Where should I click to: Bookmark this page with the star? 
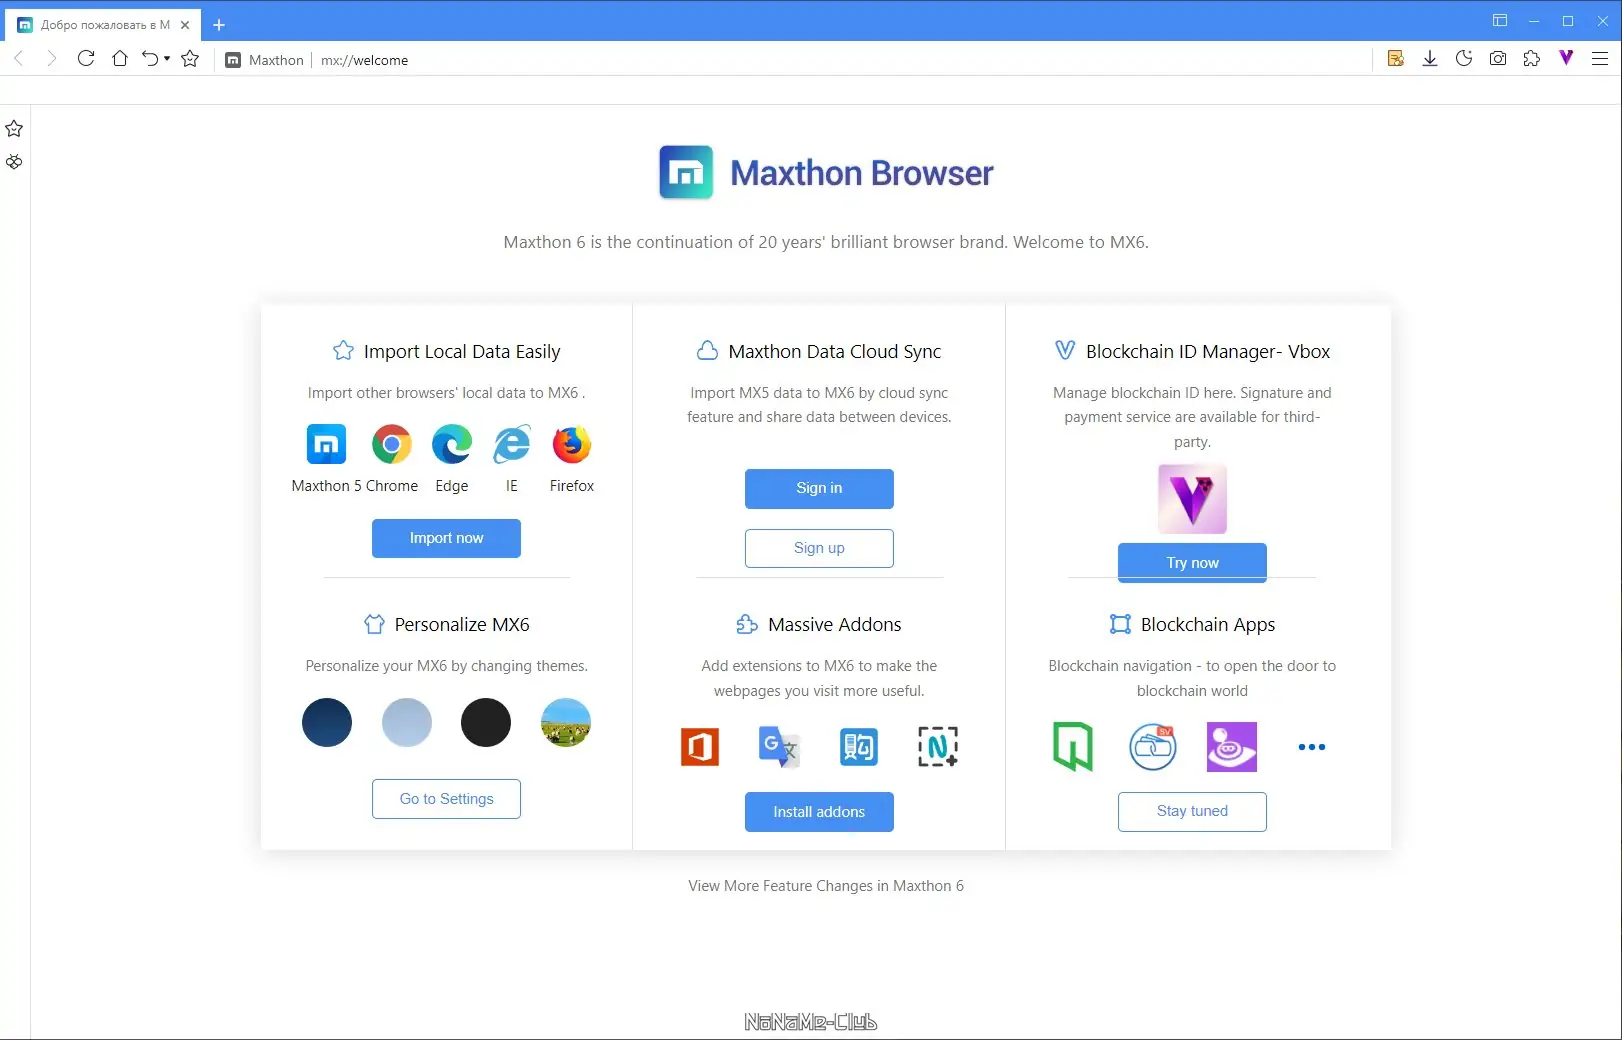(190, 59)
